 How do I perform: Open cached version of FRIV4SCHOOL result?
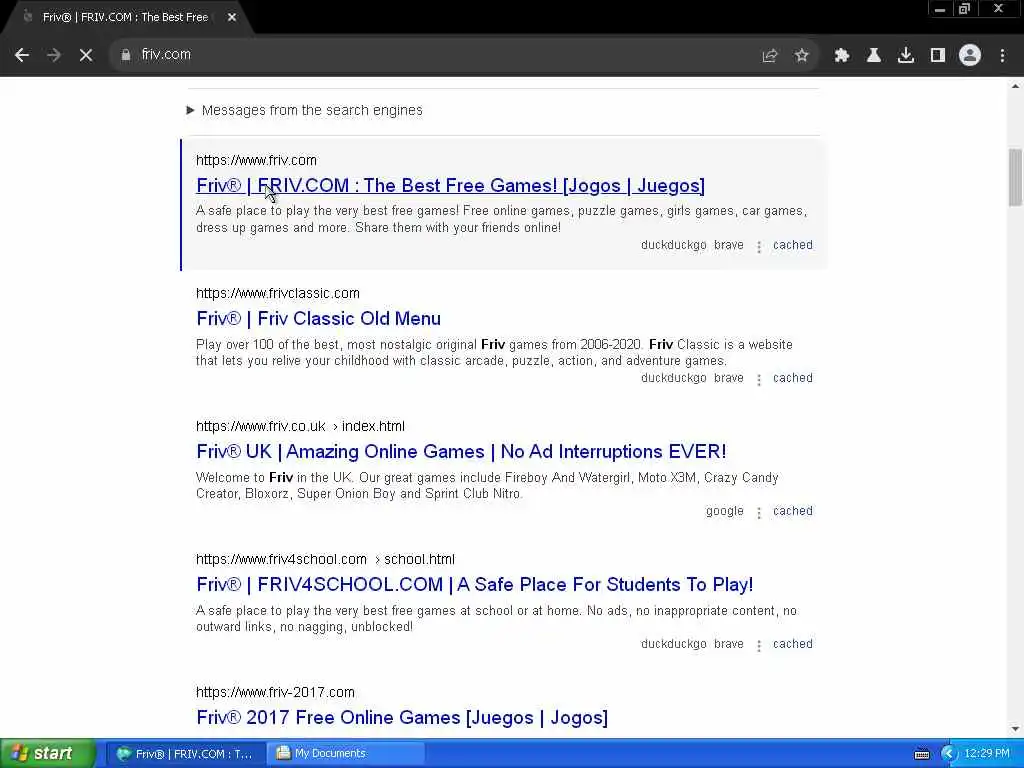coord(793,644)
